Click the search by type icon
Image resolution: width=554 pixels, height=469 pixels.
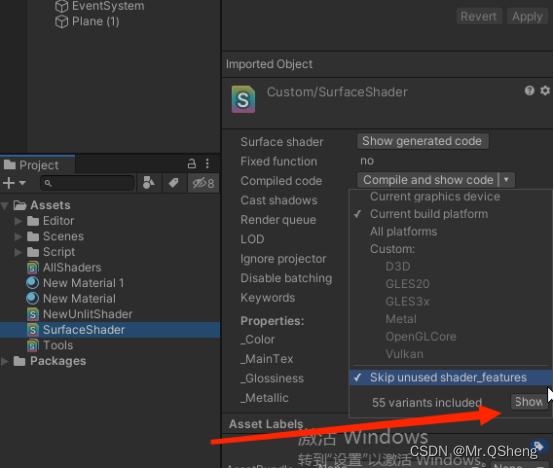pyautogui.click(x=149, y=183)
